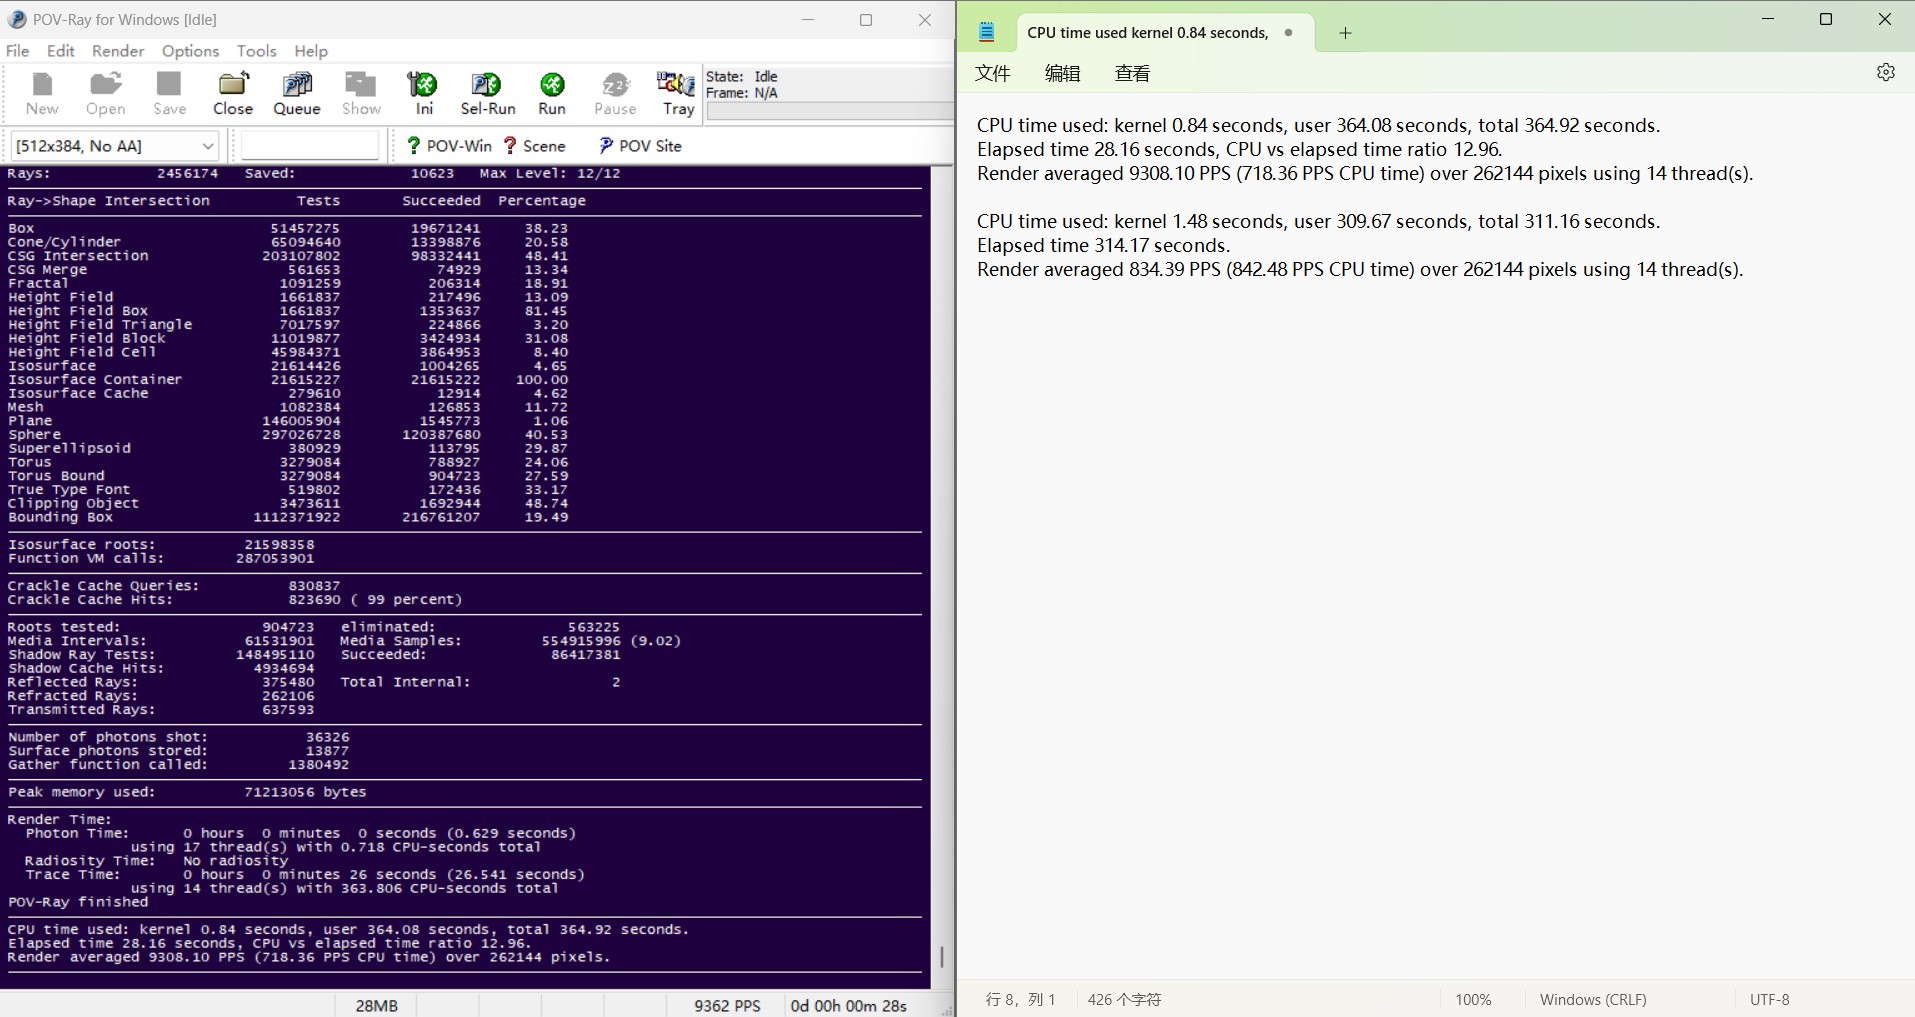The width and height of the screenshot is (1915, 1017).
Task: Click the UTF-8 encoding status
Action: (x=1769, y=999)
